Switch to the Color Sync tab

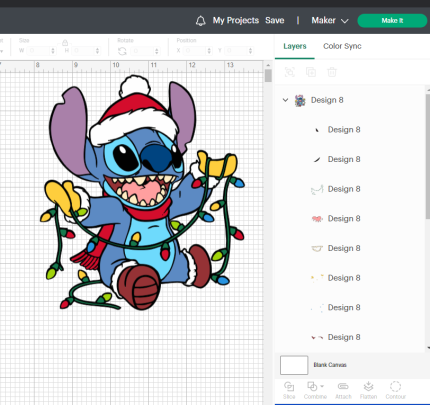tap(342, 46)
